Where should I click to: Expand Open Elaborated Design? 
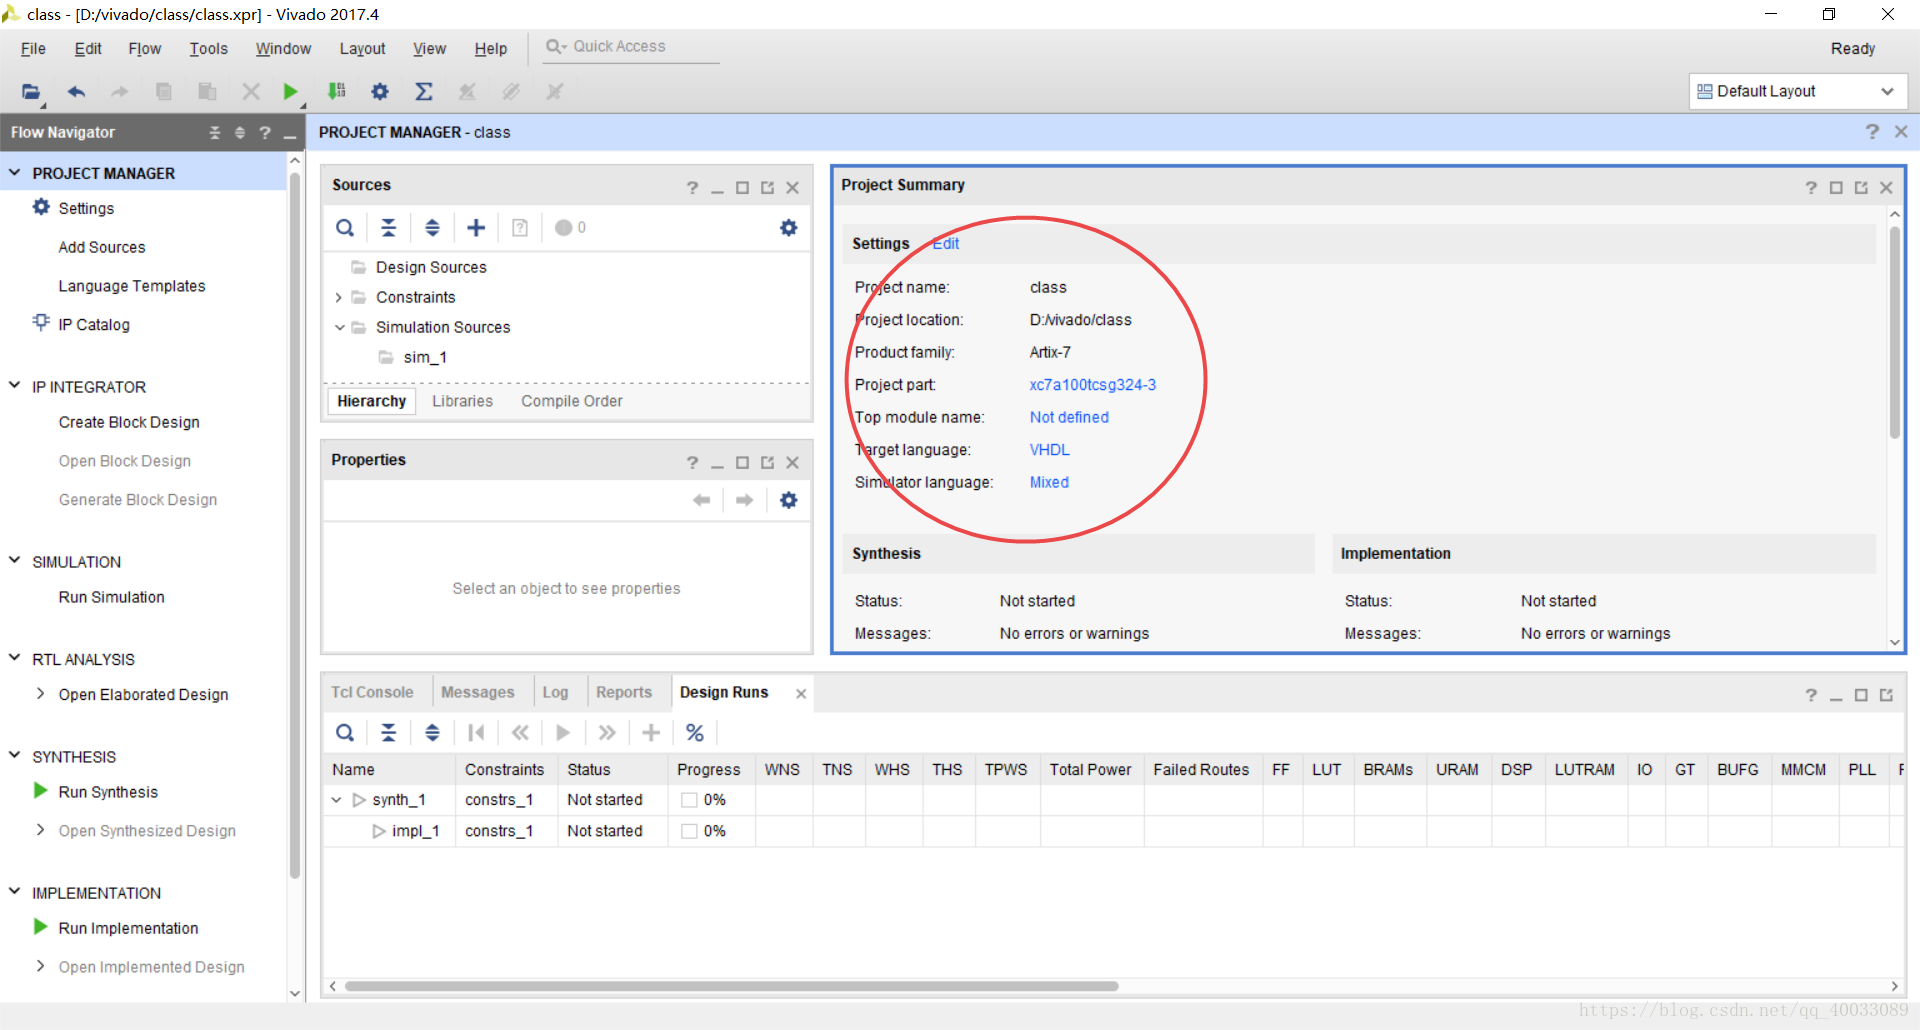pyautogui.click(x=40, y=693)
